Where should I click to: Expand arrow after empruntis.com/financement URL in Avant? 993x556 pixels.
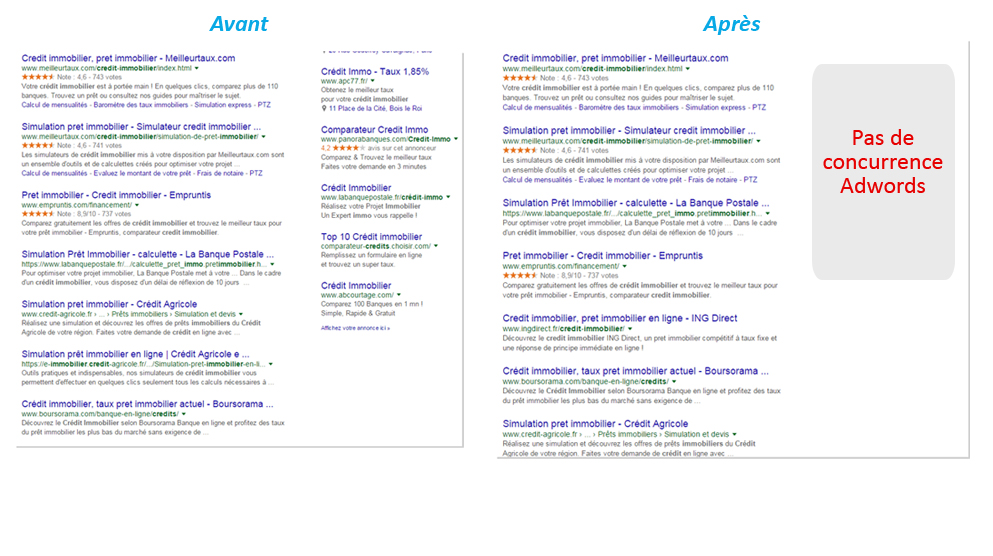[137, 205]
